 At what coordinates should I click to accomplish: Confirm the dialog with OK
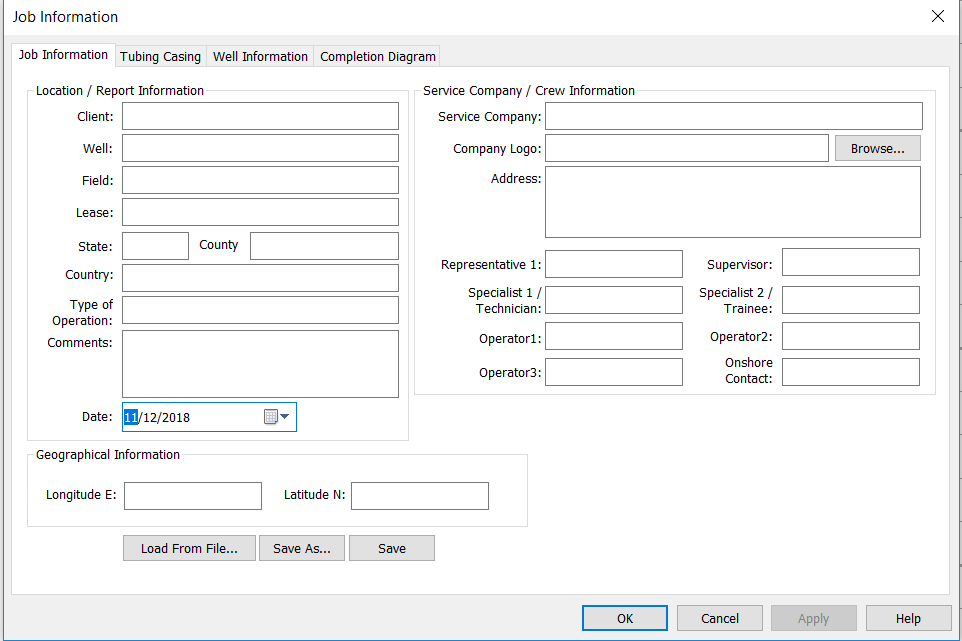624,618
